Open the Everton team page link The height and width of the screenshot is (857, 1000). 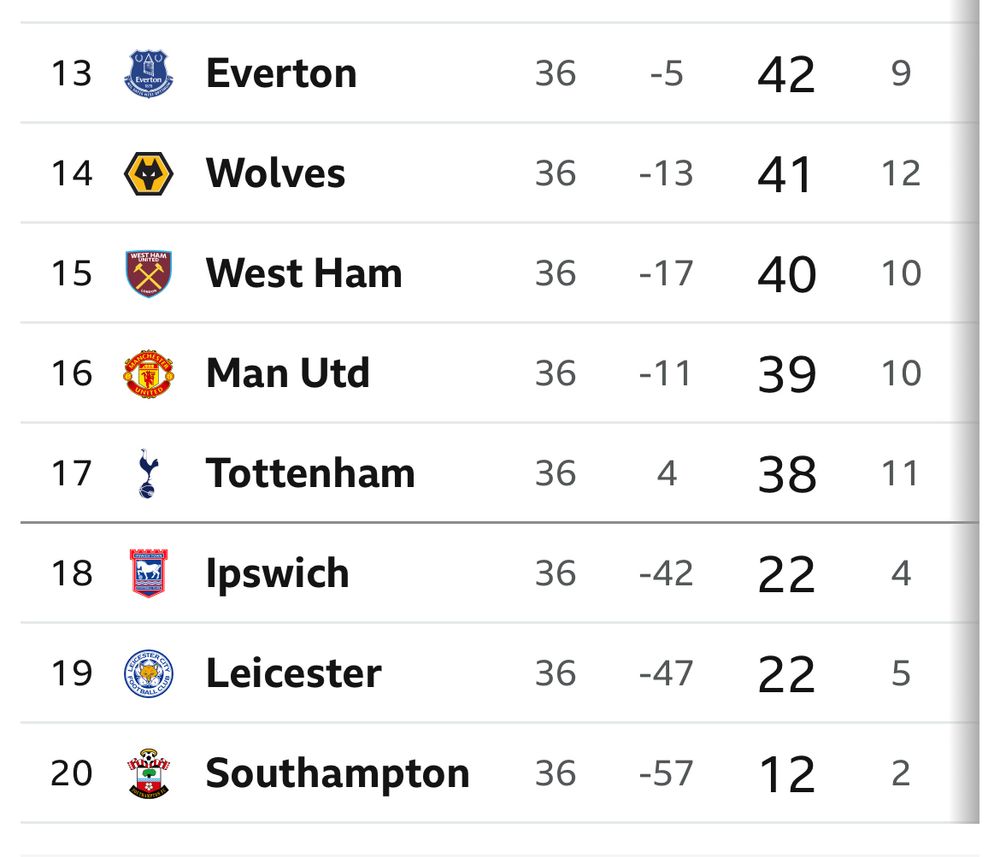pos(281,73)
